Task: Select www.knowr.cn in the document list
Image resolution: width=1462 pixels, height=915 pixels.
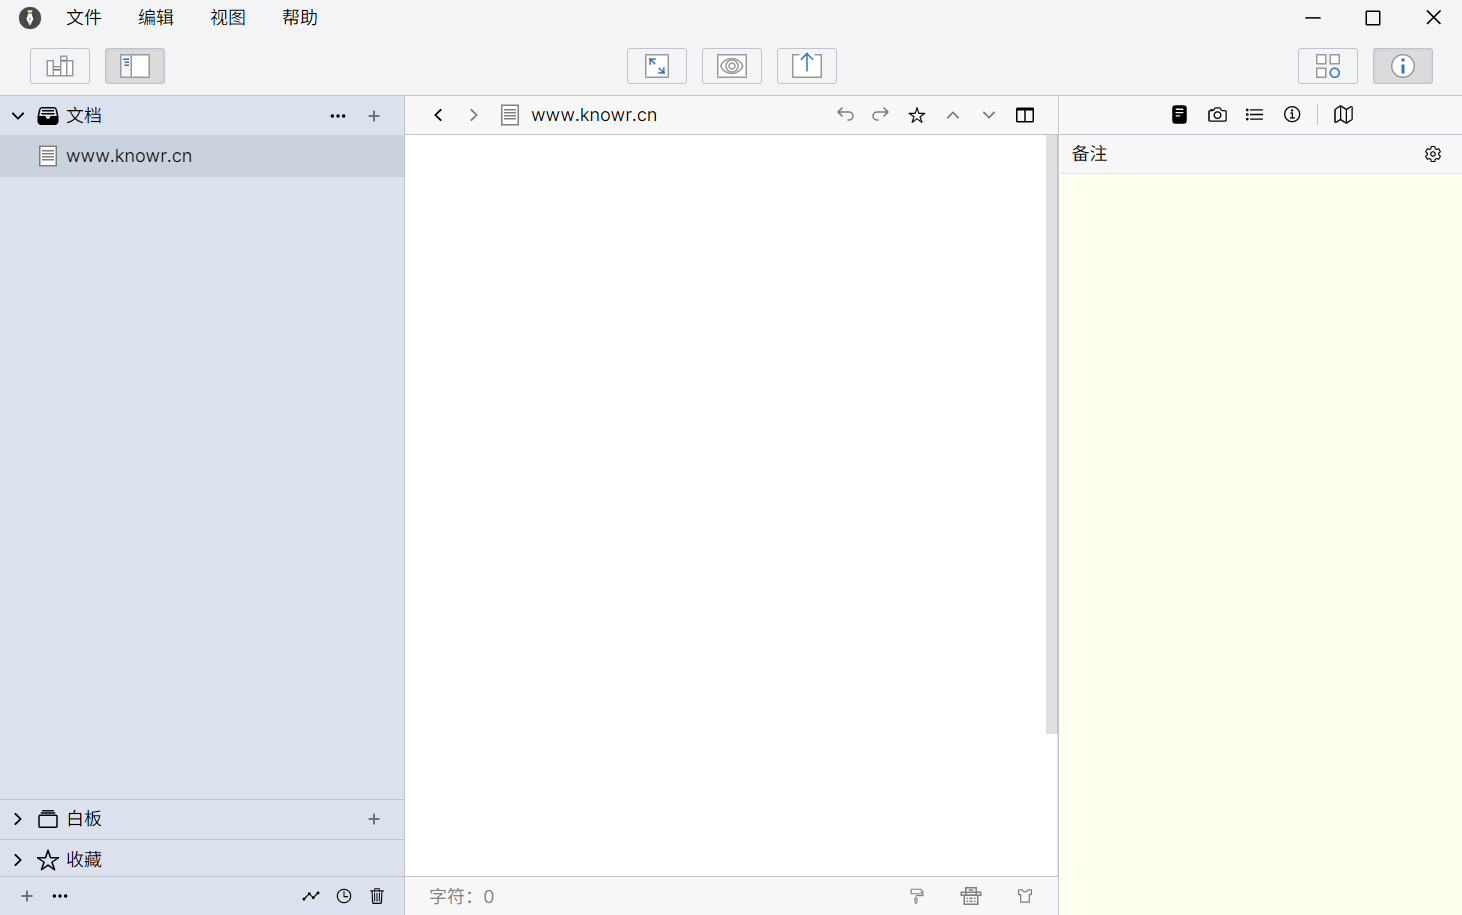Action: 202,156
